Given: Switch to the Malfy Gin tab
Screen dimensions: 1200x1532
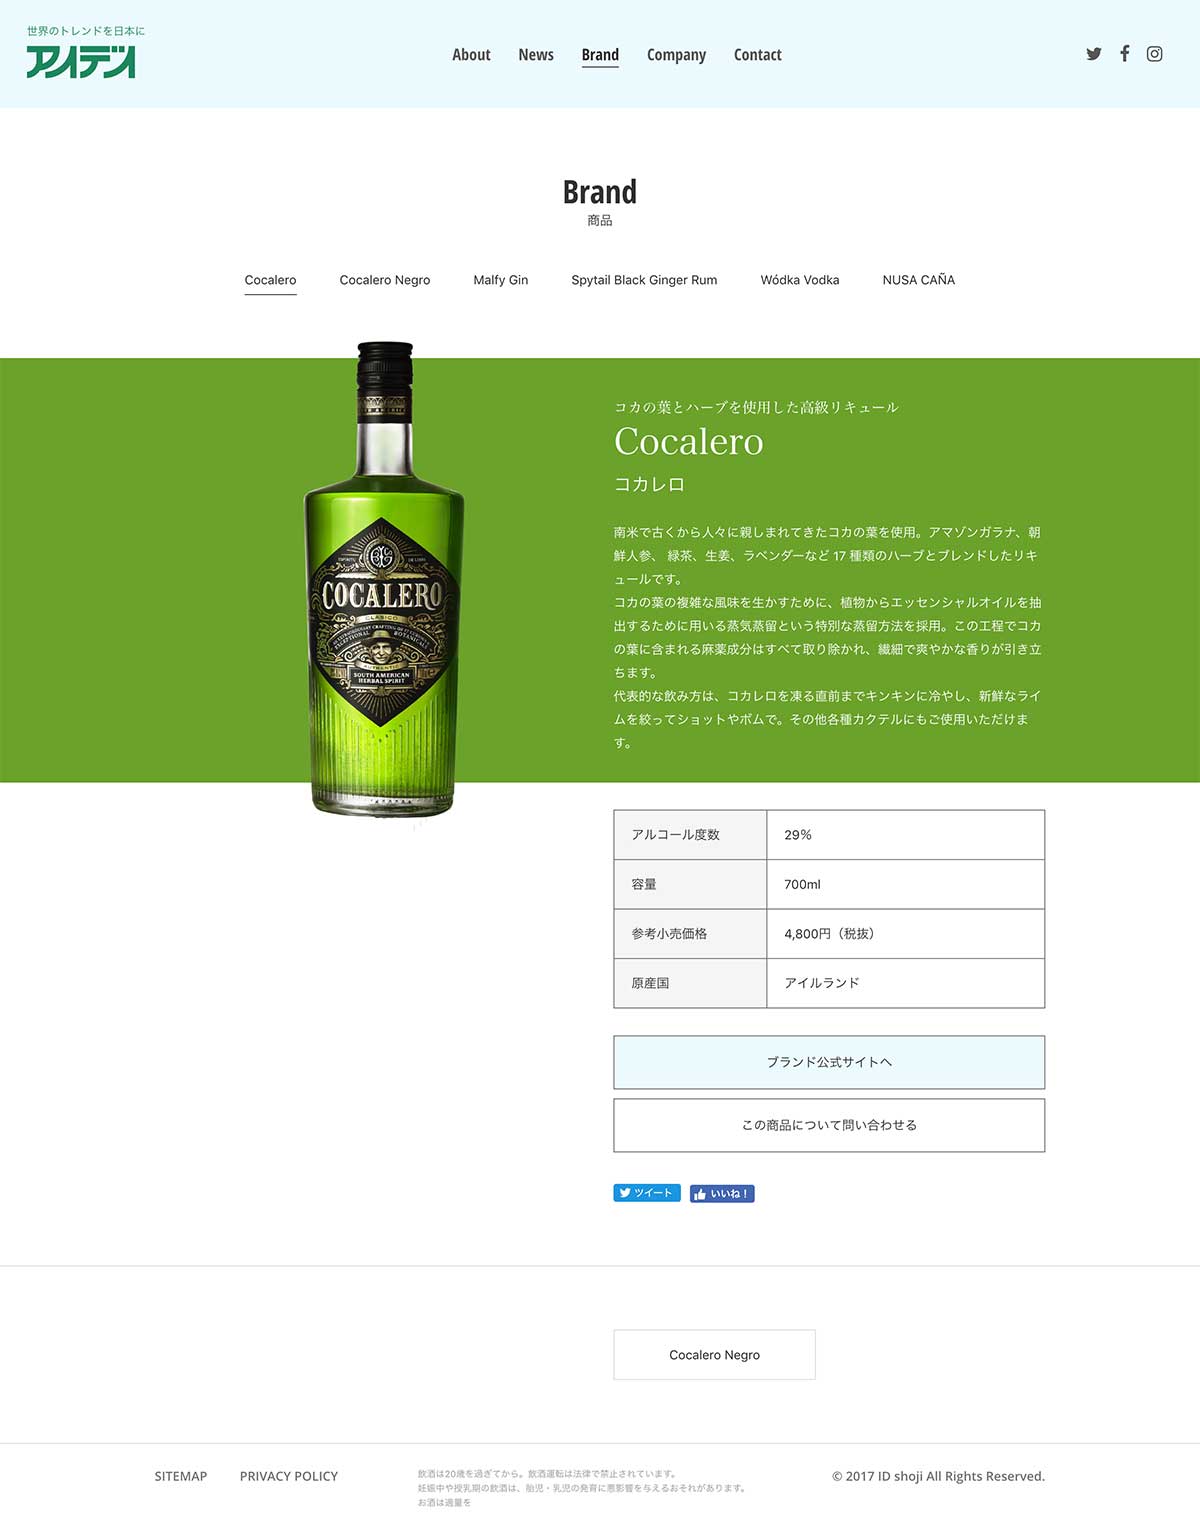Looking at the screenshot, I should pyautogui.click(x=501, y=280).
